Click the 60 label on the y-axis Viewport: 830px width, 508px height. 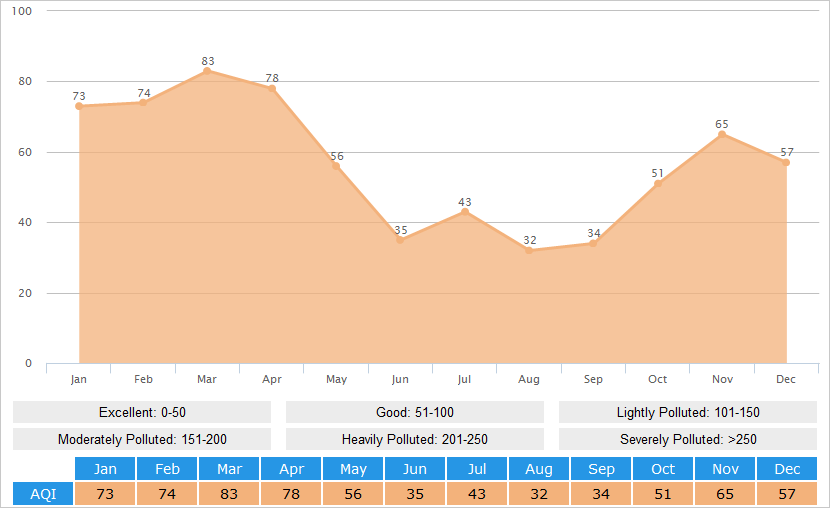[25, 152]
